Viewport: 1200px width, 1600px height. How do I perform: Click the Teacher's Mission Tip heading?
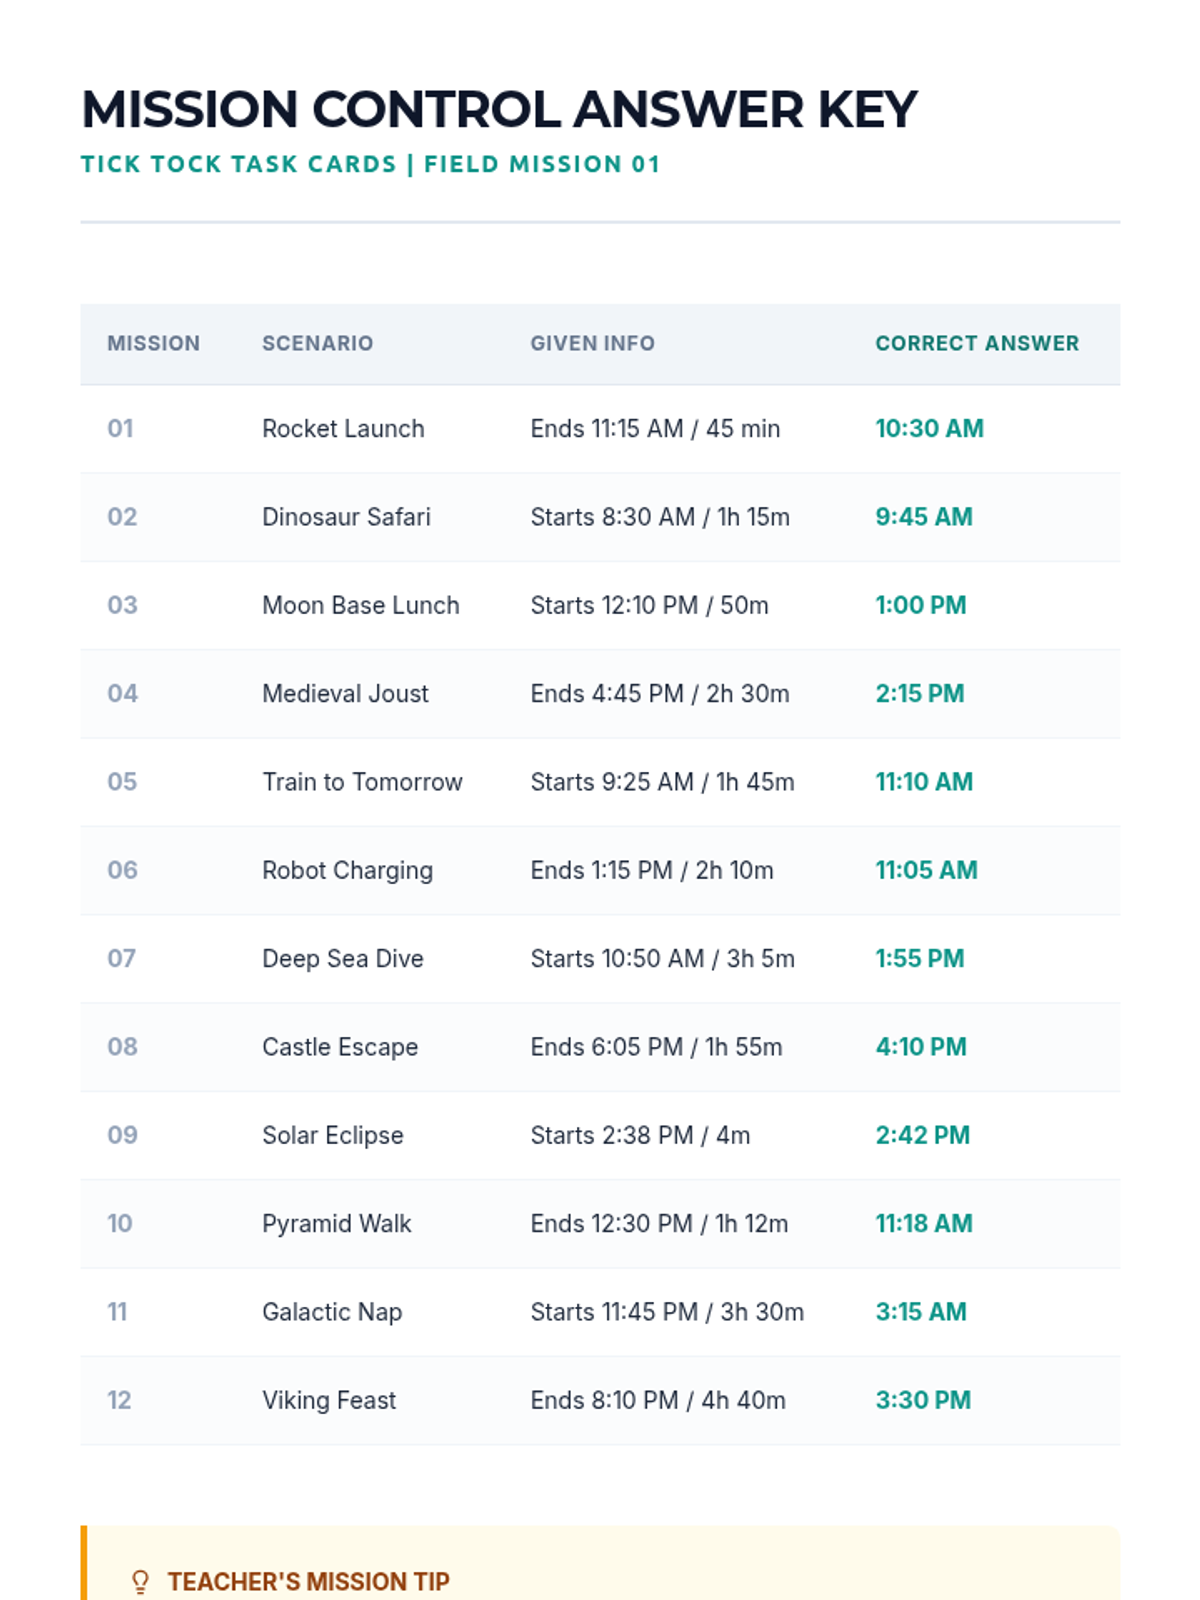tap(308, 1581)
